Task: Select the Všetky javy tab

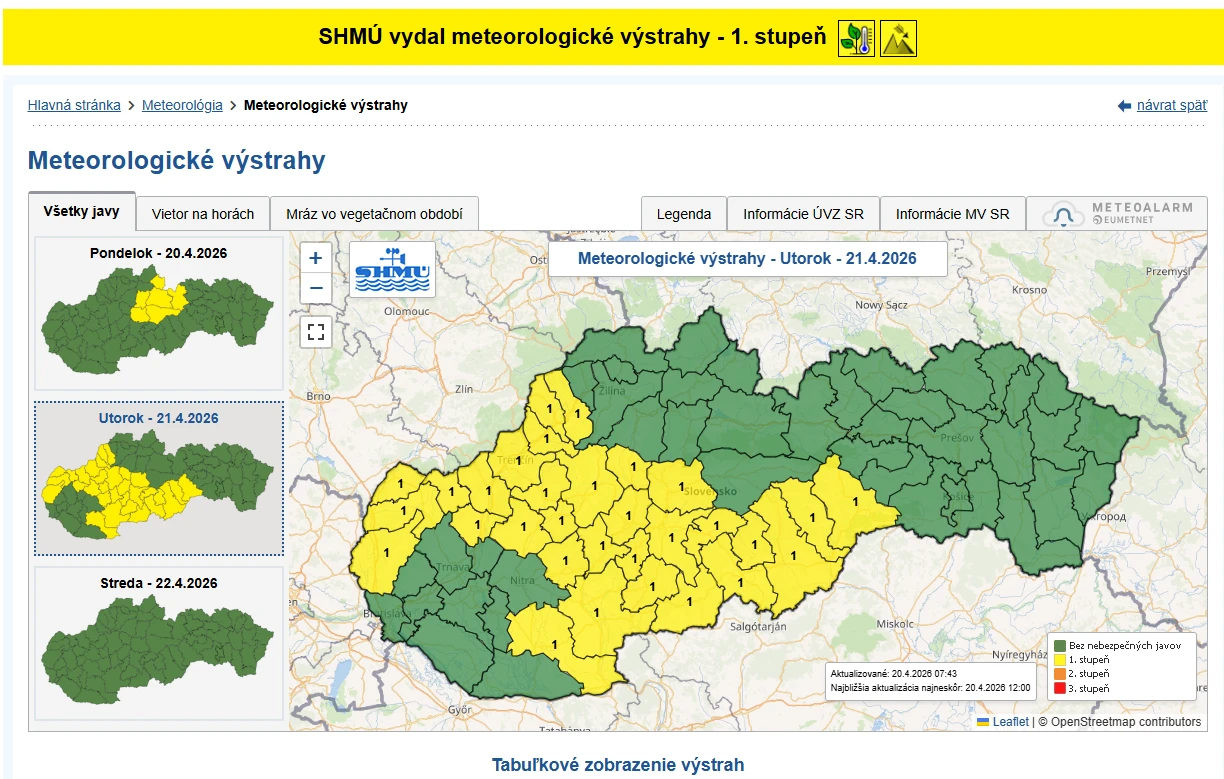Action: pos(82,212)
